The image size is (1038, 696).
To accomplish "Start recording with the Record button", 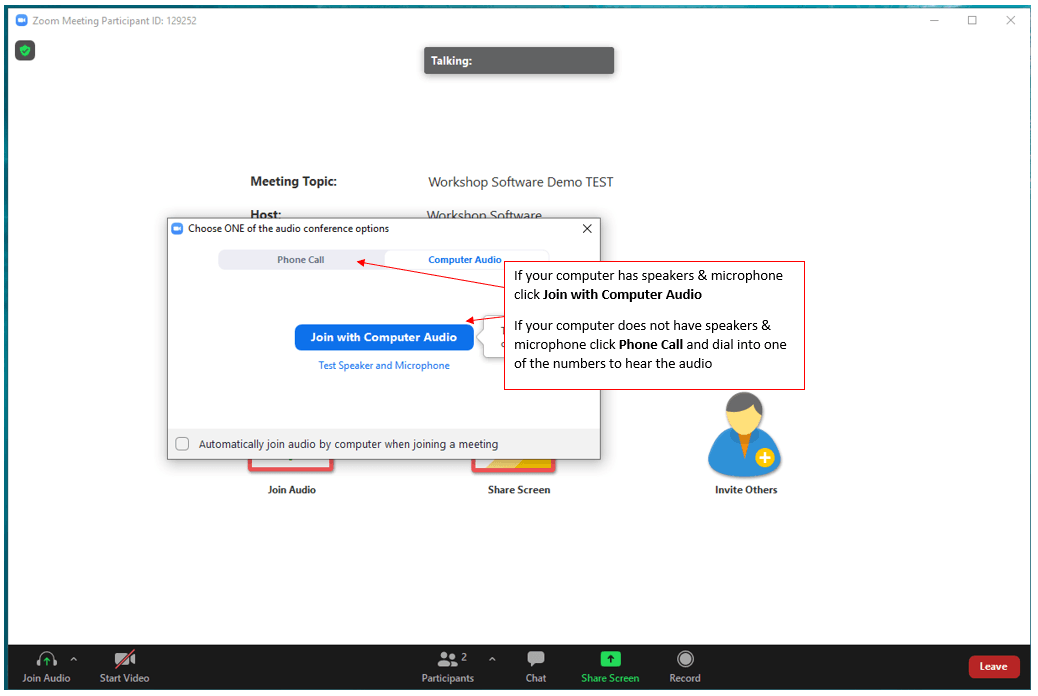I will click(684, 667).
